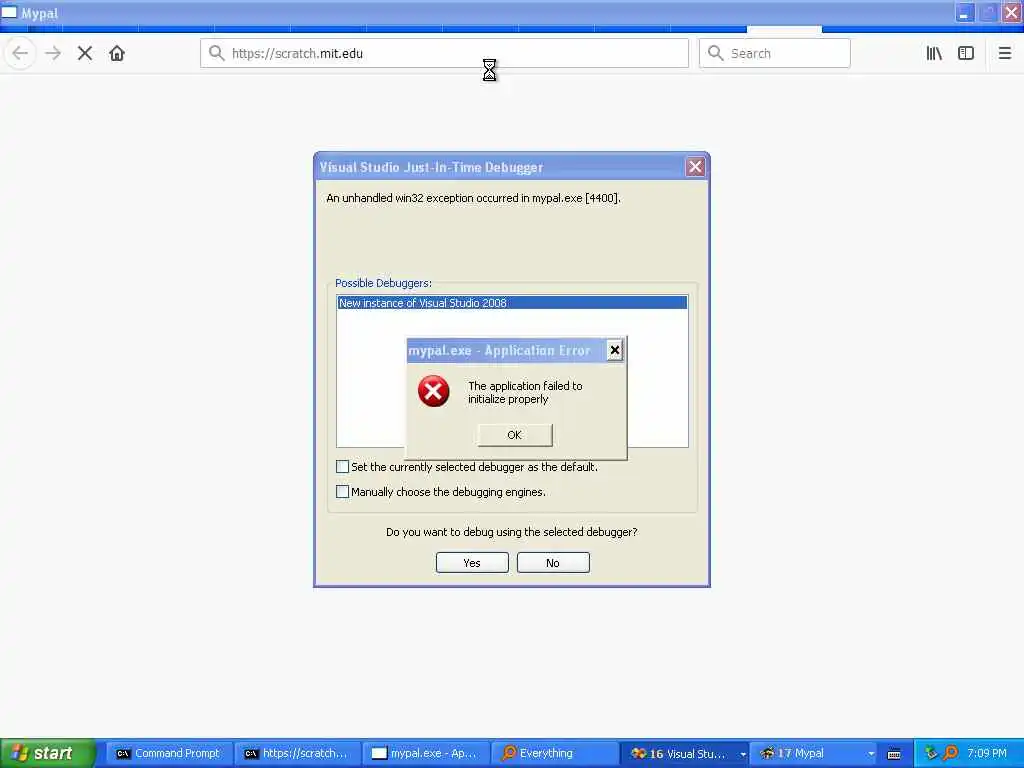
Task: Expand the 17 Mypal taskbar group
Action: click(813, 753)
